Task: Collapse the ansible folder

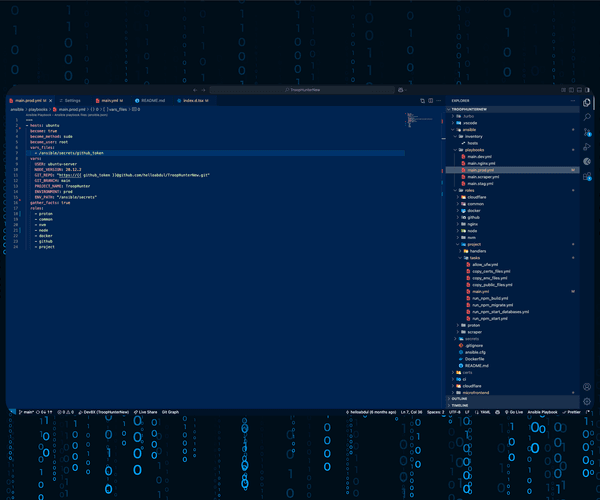Action: click(x=512, y=130)
